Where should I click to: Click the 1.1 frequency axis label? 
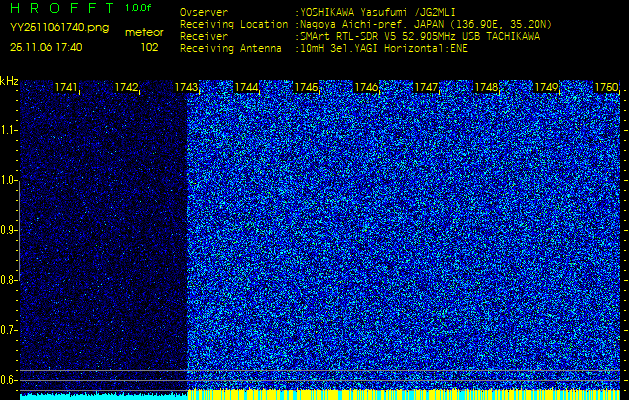coord(8,130)
